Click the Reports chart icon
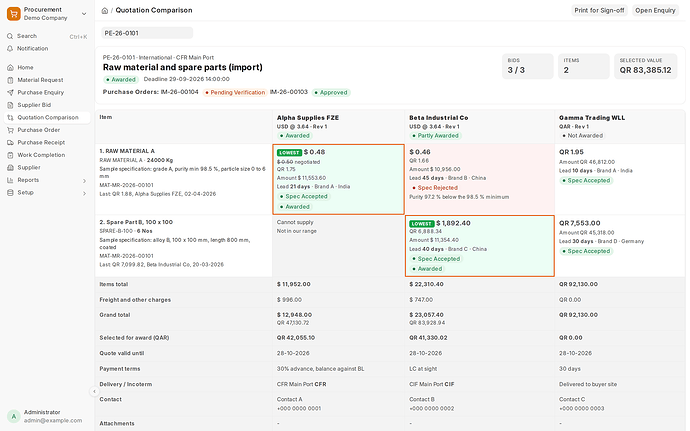690x431 pixels. point(10,180)
